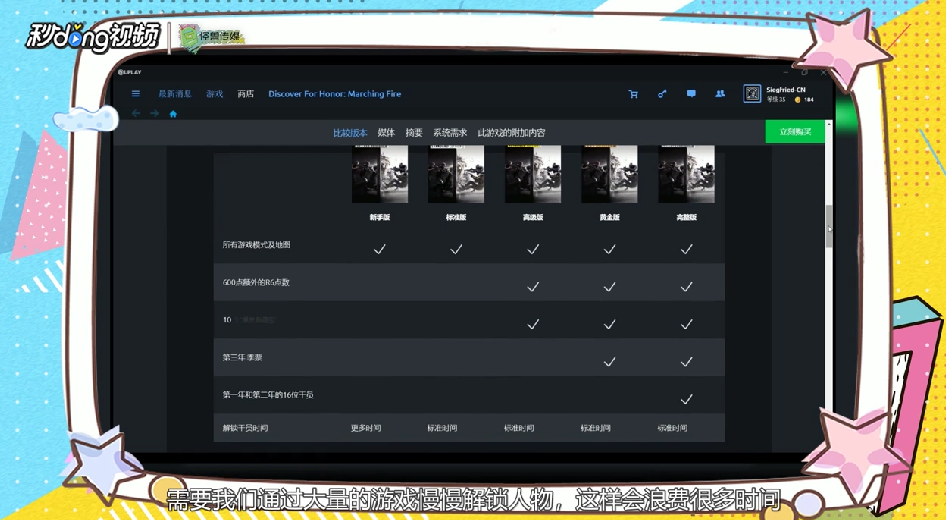Switch to the 摘要 tab
This screenshot has width=946, height=520.
click(x=414, y=133)
